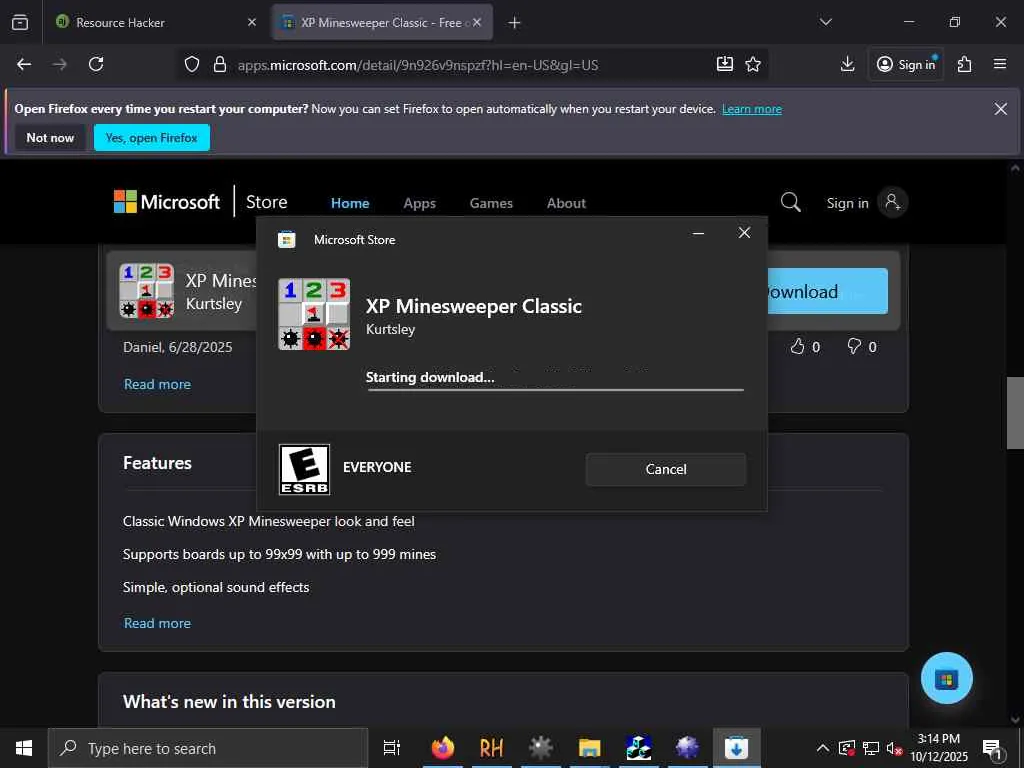Open the Firefox downloads panel

847,64
